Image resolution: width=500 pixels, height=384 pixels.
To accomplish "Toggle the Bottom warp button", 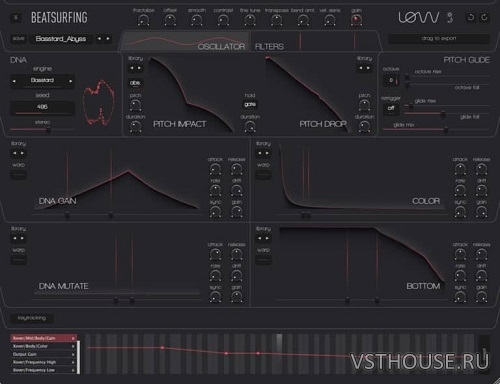I will click(263, 260).
